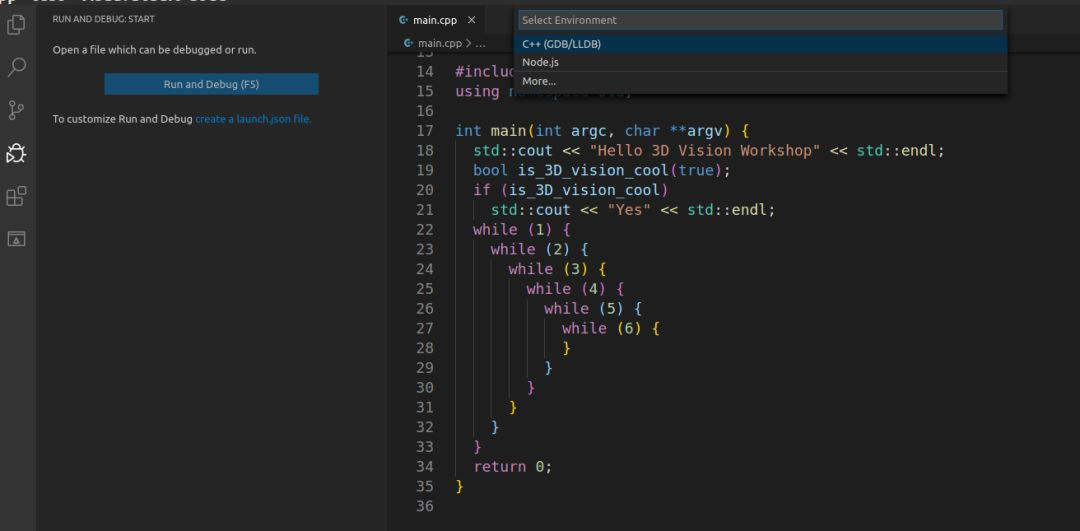Click line number 22 in the gutter
The image size is (1080, 531).
tap(425, 229)
